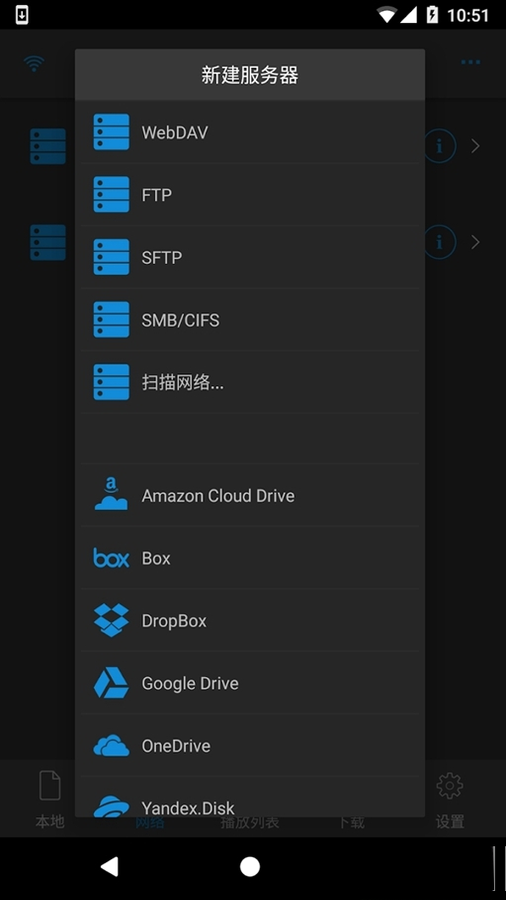Open the second server icon behind the dialog
The image size is (506, 900).
point(48,242)
